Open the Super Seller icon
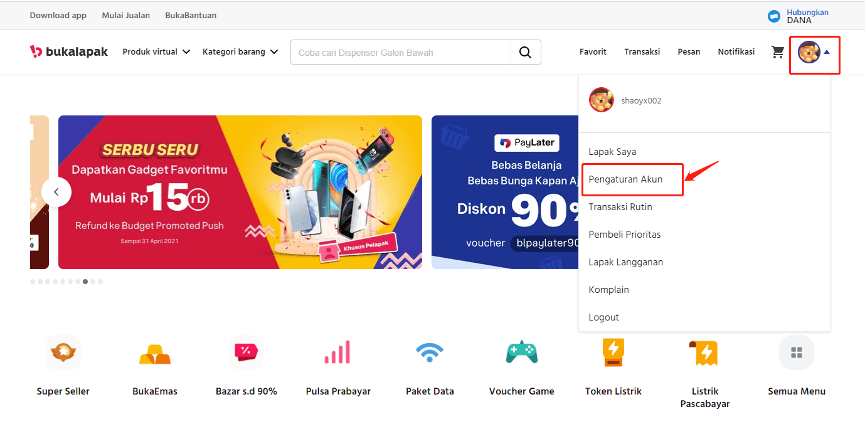Viewport: 866px width, 424px height. point(63,352)
